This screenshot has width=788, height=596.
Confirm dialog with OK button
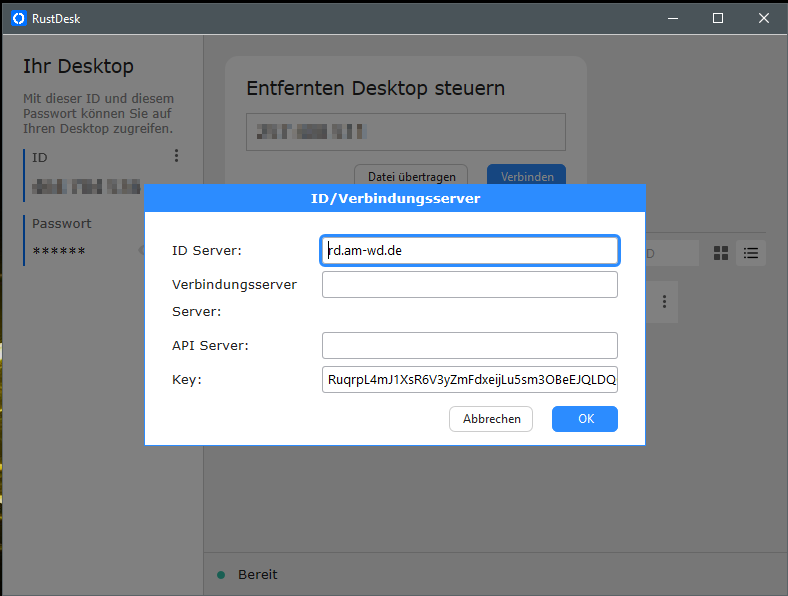(x=584, y=419)
